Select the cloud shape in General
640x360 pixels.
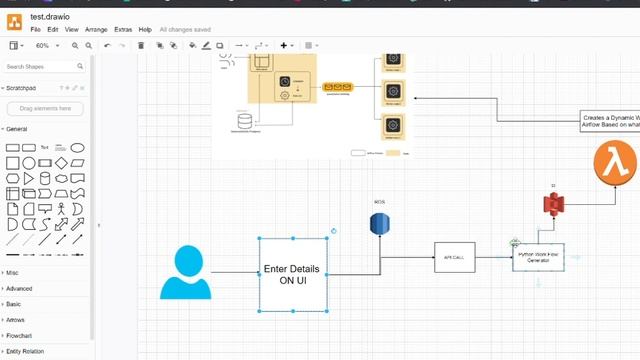click(61, 178)
